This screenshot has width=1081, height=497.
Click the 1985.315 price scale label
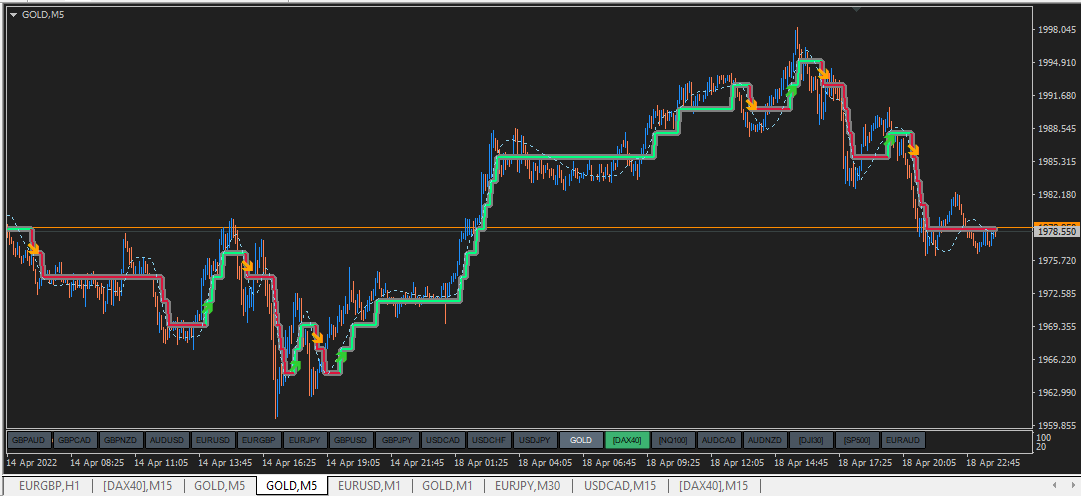point(1055,162)
